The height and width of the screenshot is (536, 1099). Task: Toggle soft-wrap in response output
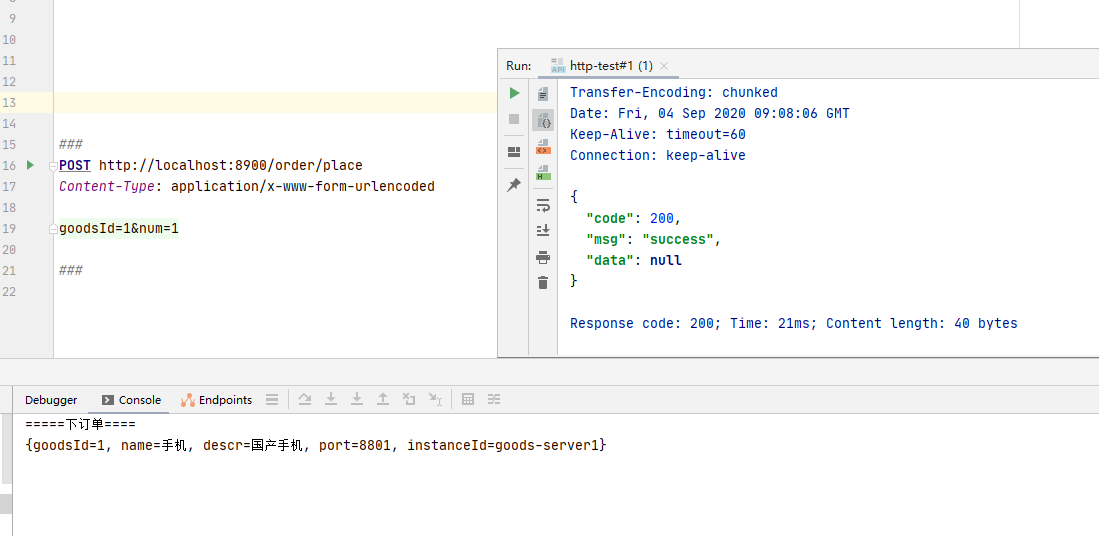[543, 205]
